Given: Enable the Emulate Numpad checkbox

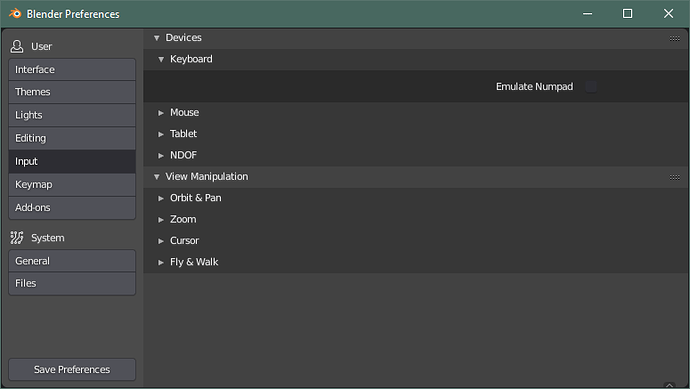Looking at the screenshot, I should pos(591,87).
